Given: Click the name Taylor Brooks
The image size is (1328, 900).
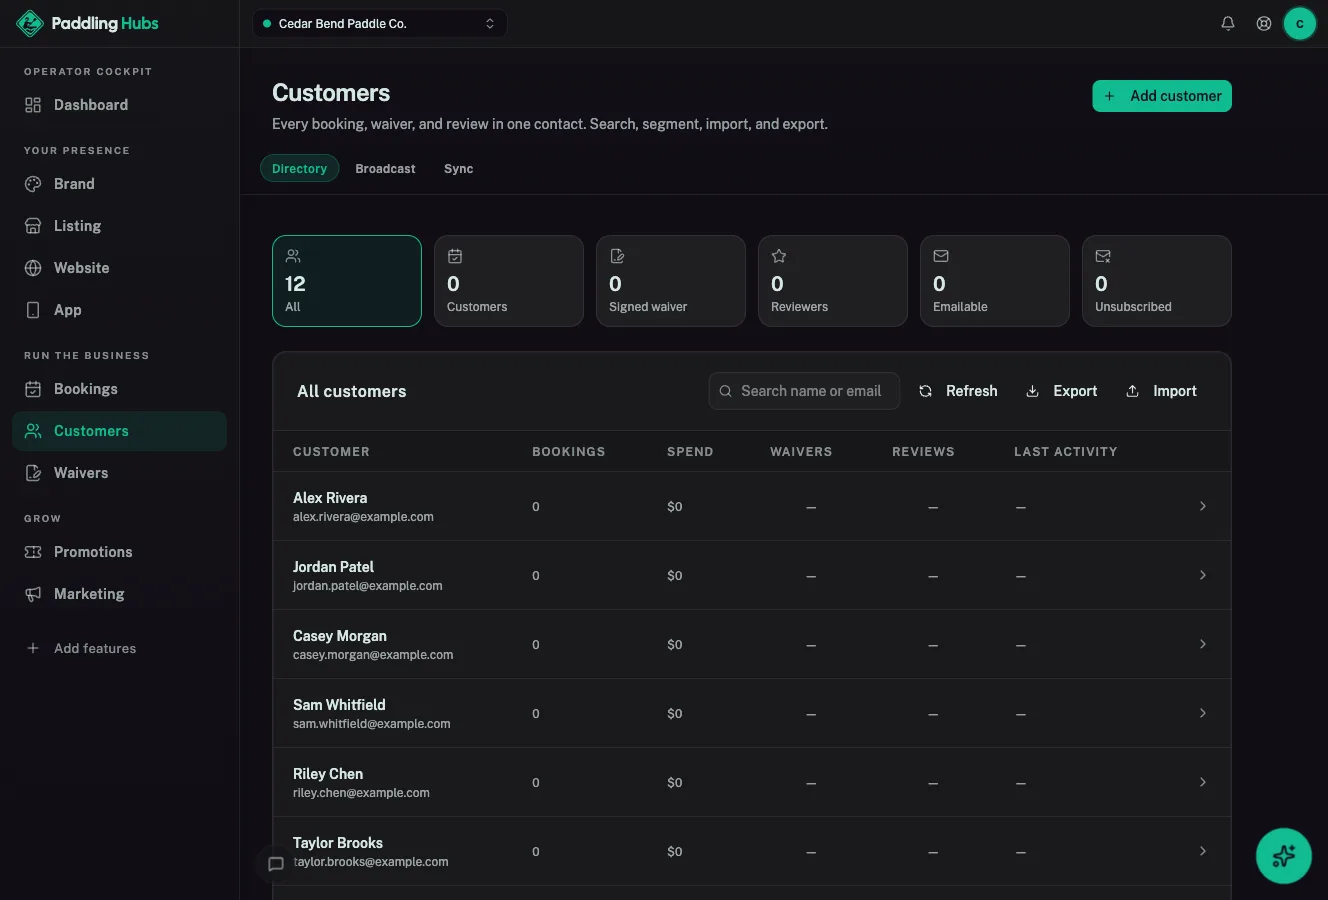Looking at the screenshot, I should (x=338, y=843).
